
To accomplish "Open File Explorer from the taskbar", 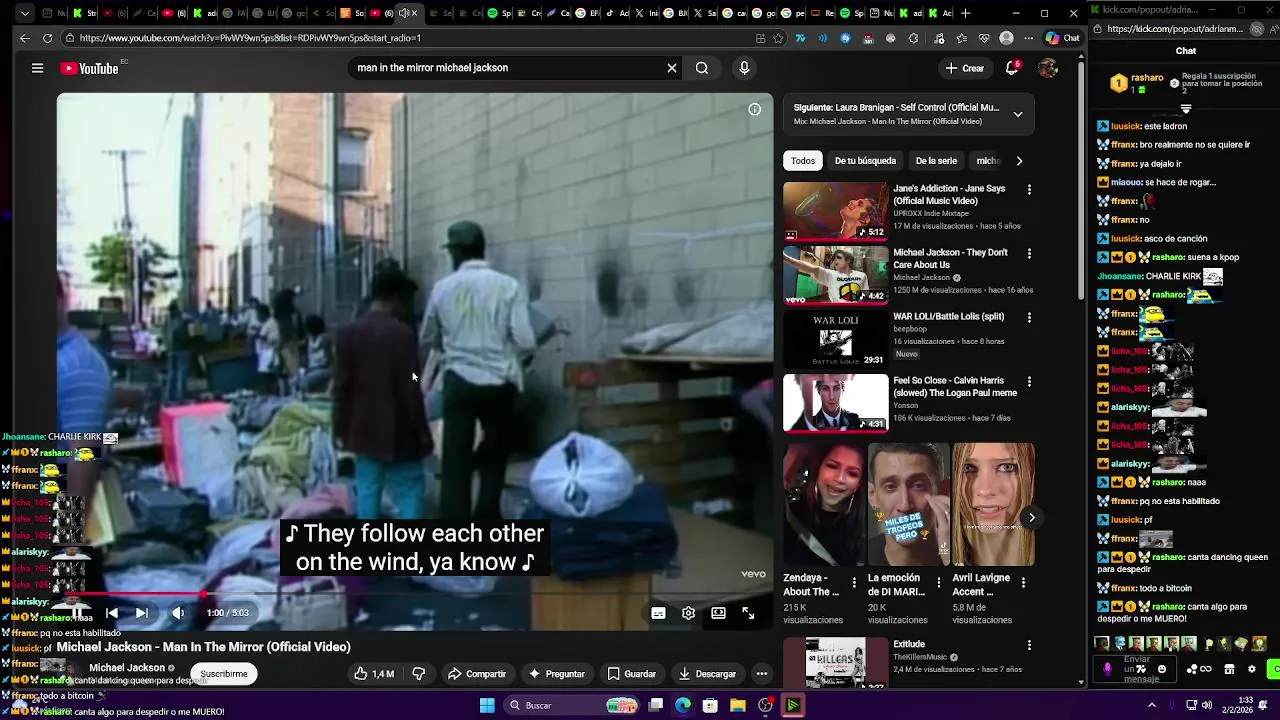I will tap(737, 705).
